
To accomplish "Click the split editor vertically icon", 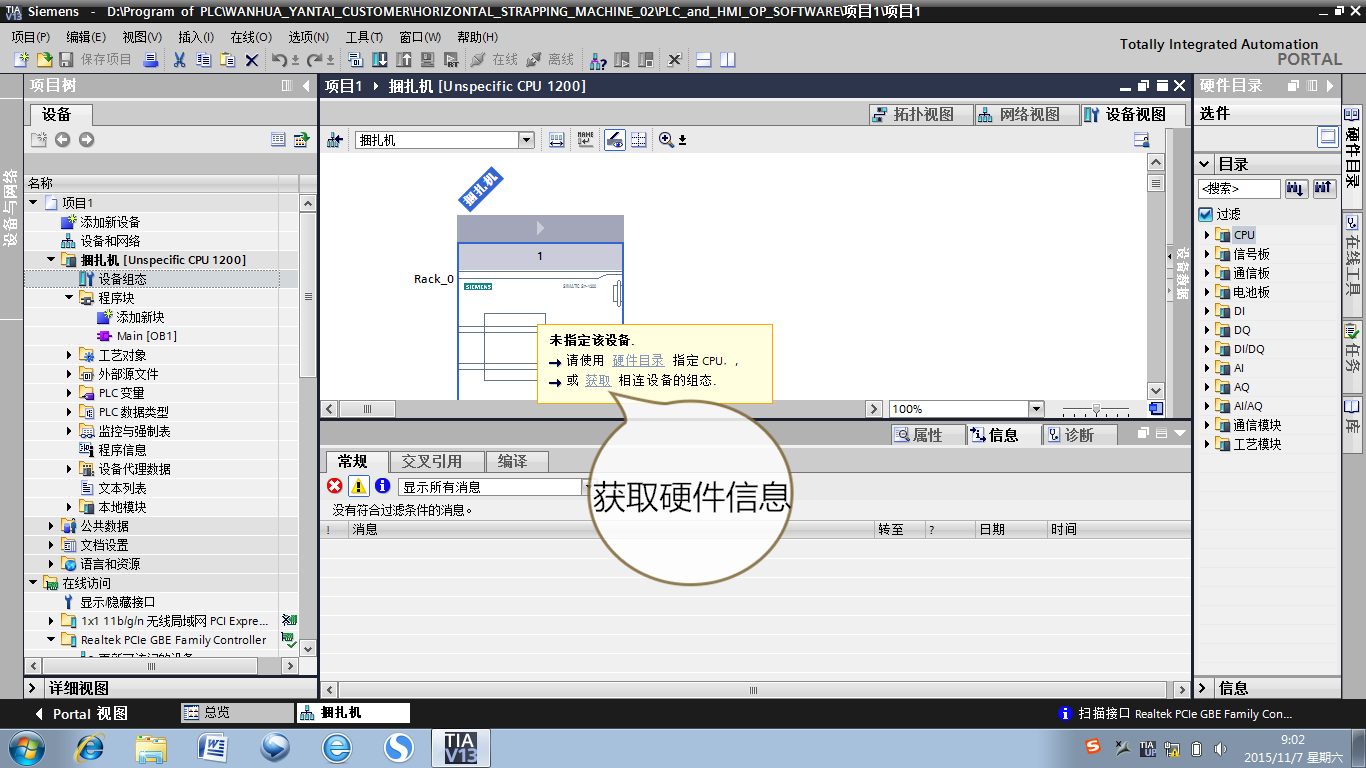I will [x=727, y=60].
